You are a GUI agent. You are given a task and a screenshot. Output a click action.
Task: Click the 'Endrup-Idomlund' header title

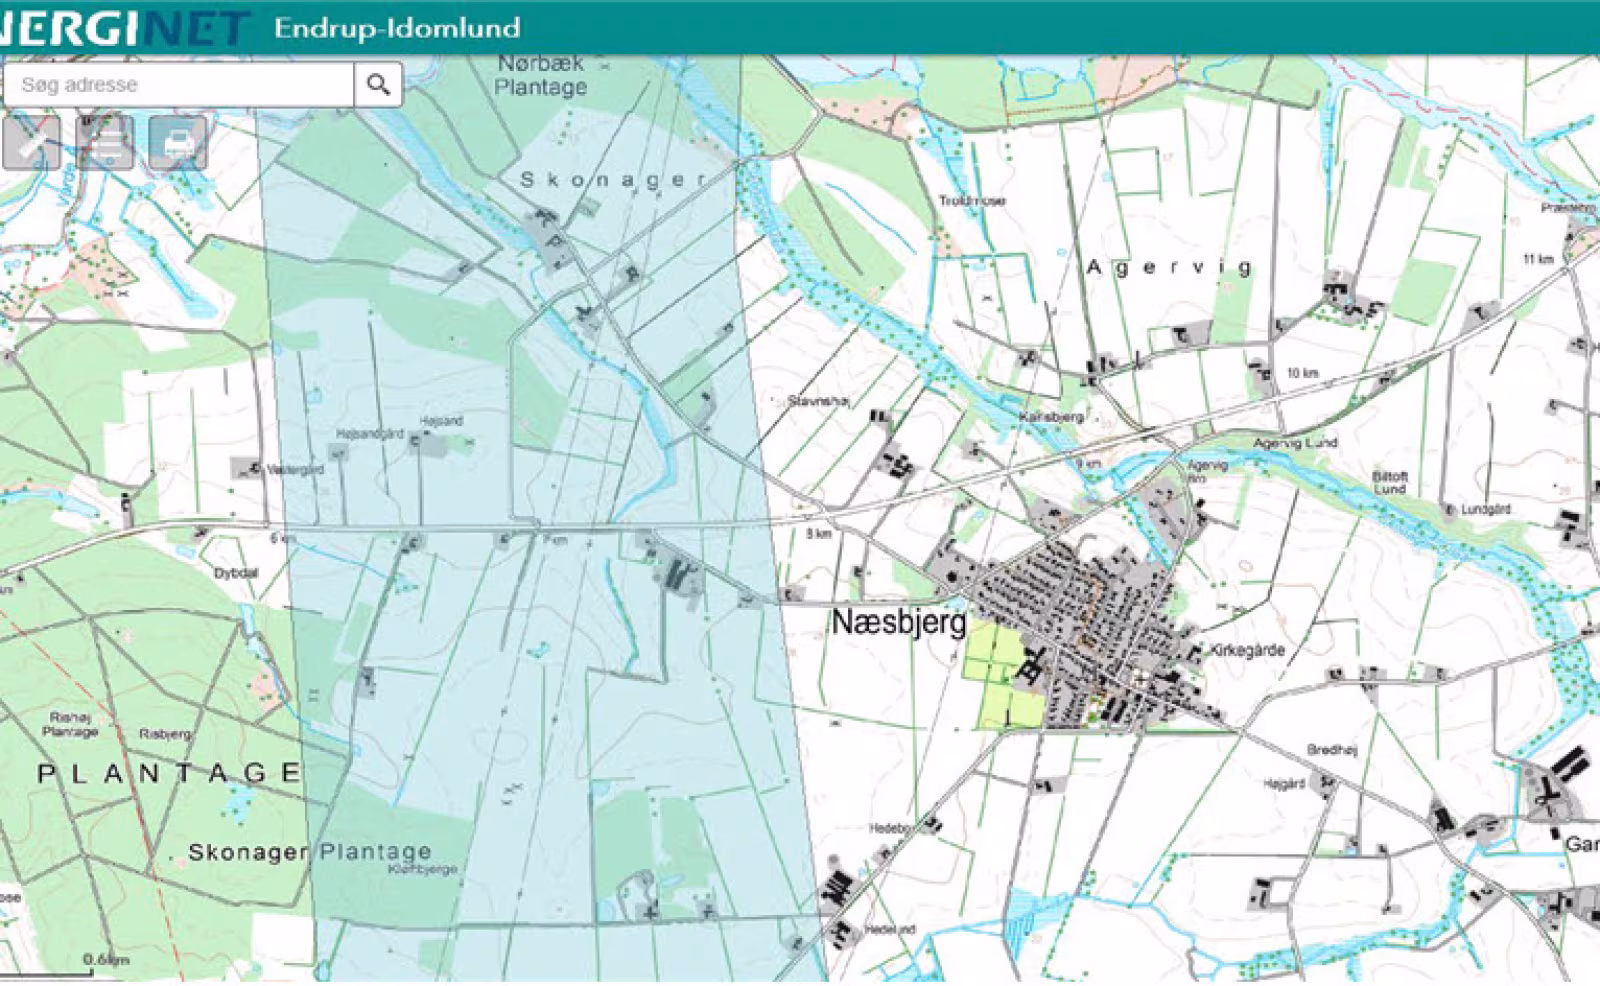(x=397, y=28)
